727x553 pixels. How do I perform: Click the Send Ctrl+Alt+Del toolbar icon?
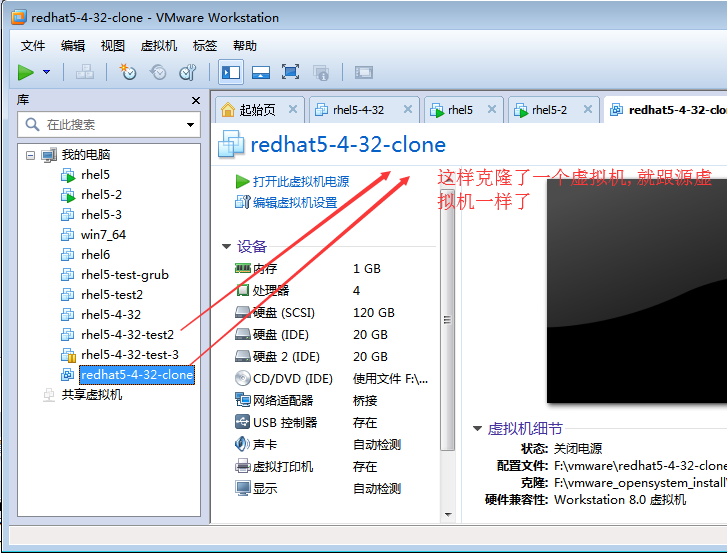(85, 72)
